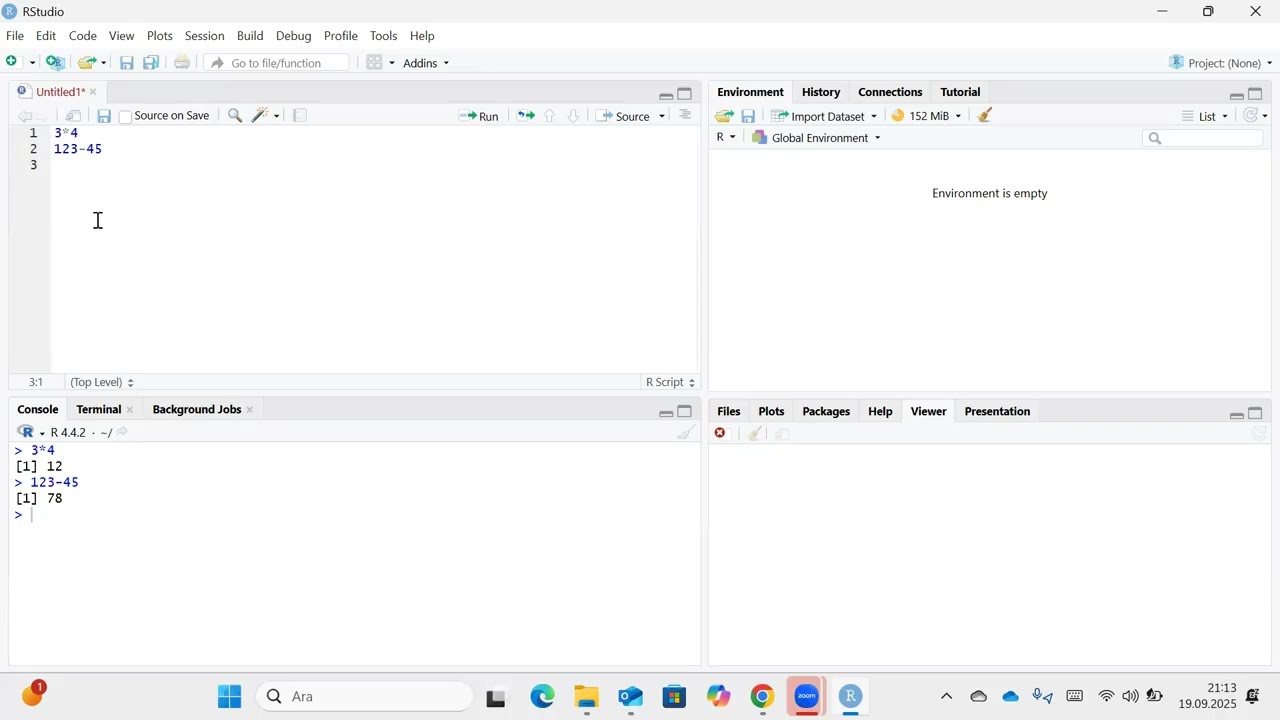The image size is (1280, 720).
Task: Click the Workspace Panes grid icon
Action: 375,62
